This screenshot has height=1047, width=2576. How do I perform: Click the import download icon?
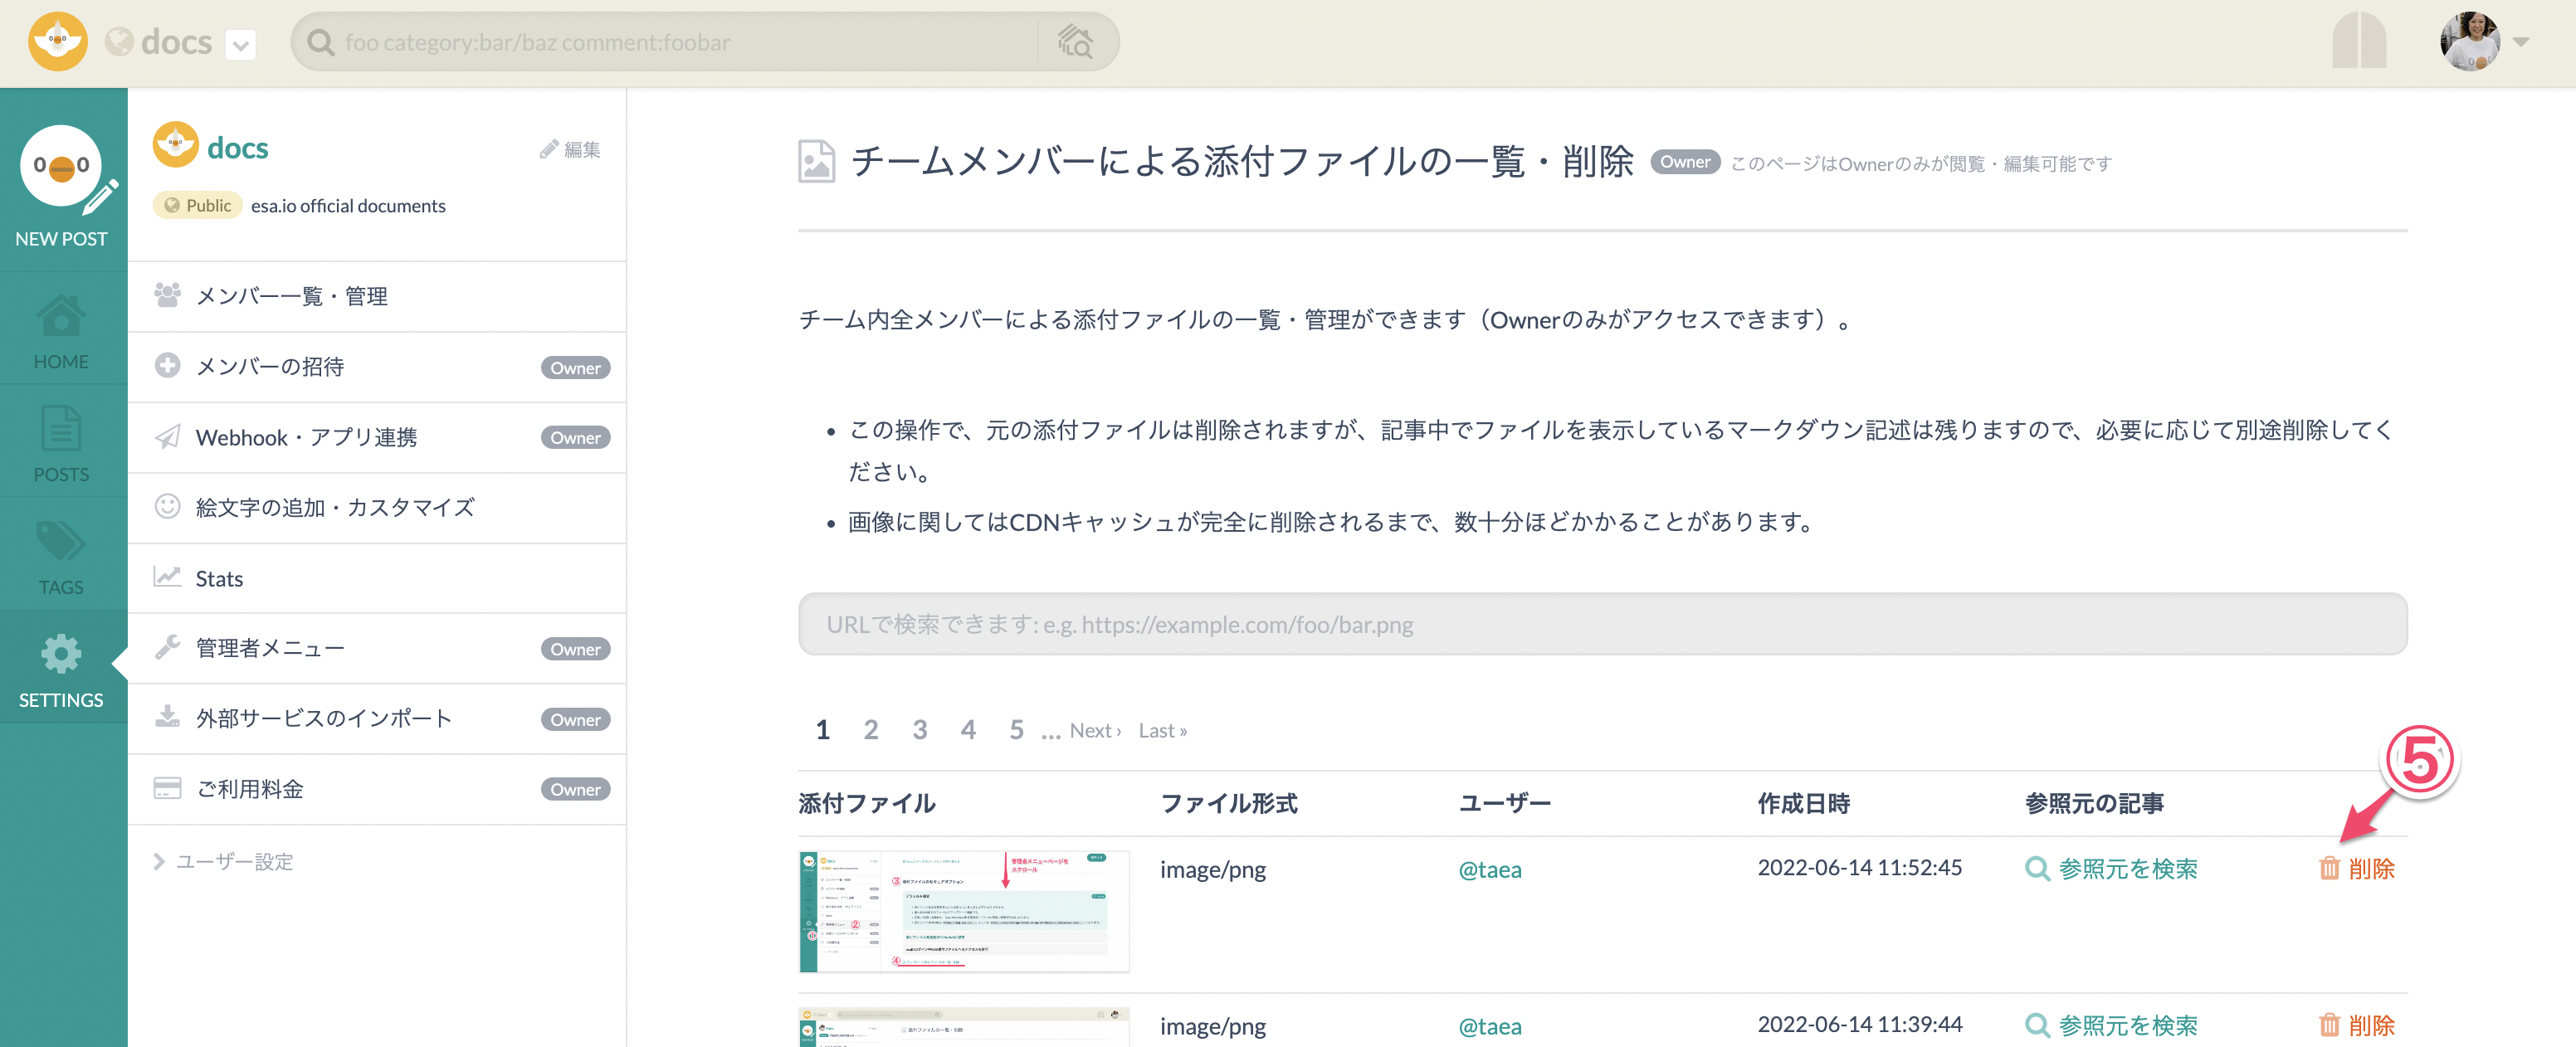[167, 717]
